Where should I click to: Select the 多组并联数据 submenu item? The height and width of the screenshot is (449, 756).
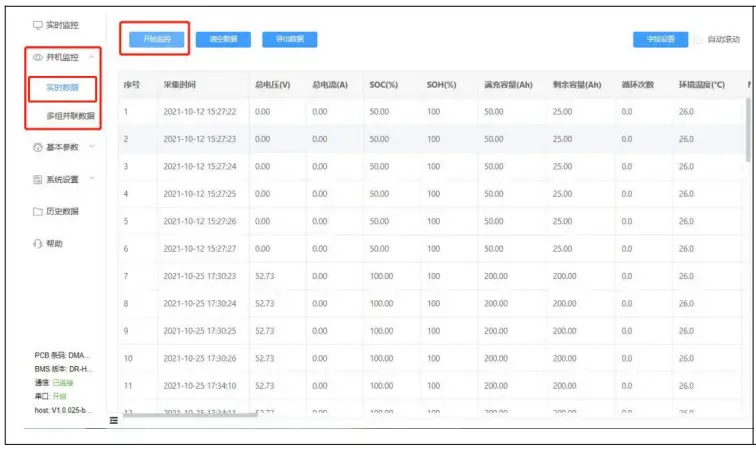[x=70, y=116]
